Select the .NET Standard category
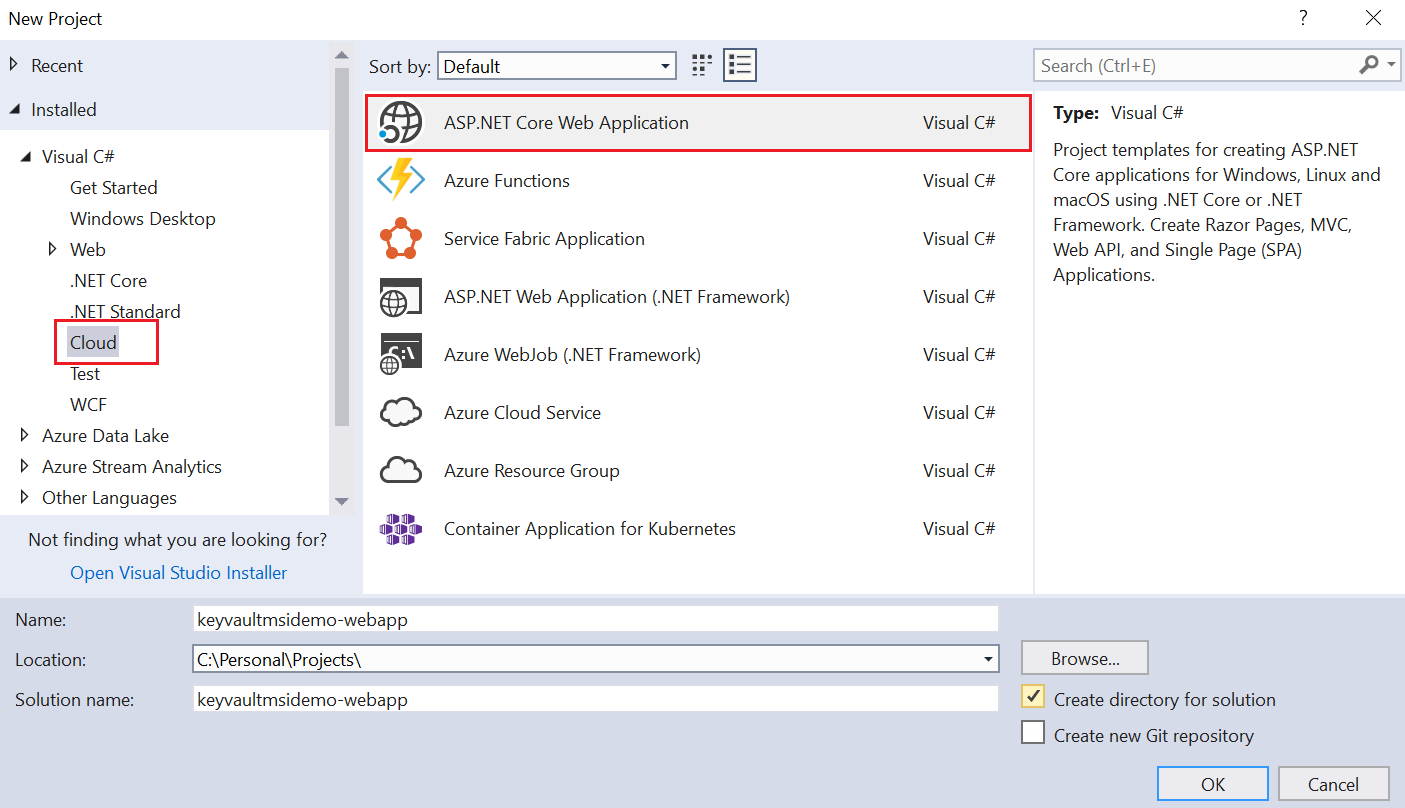Image resolution: width=1405 pixels, height=808 pixels. tap(125, 311)
